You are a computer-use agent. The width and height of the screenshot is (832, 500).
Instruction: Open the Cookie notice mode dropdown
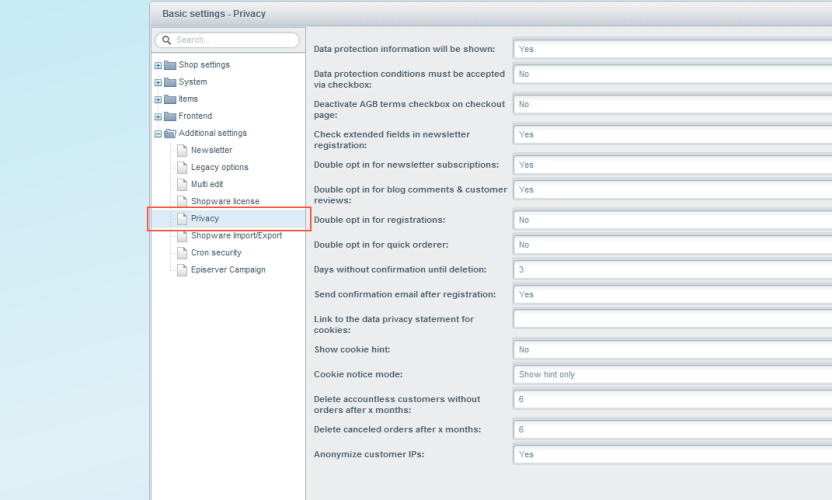(672, 374)
